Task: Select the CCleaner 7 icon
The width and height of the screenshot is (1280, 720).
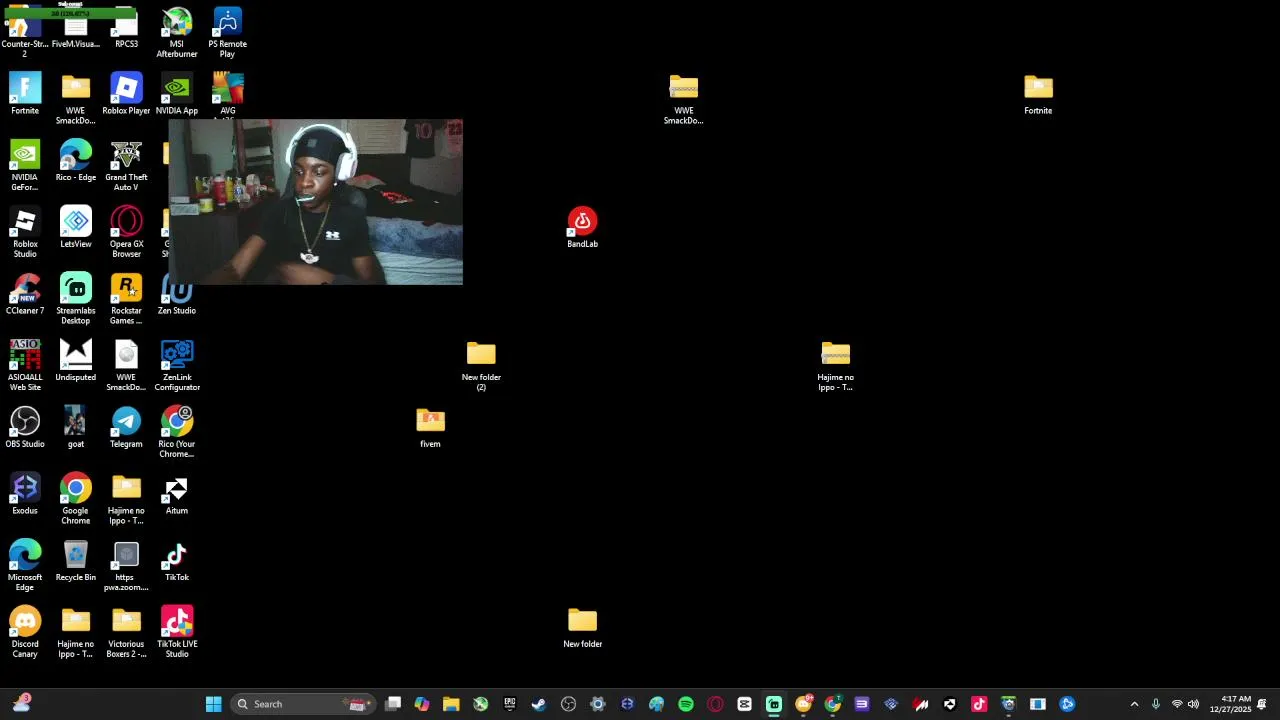Action: [x=25, y=295]
